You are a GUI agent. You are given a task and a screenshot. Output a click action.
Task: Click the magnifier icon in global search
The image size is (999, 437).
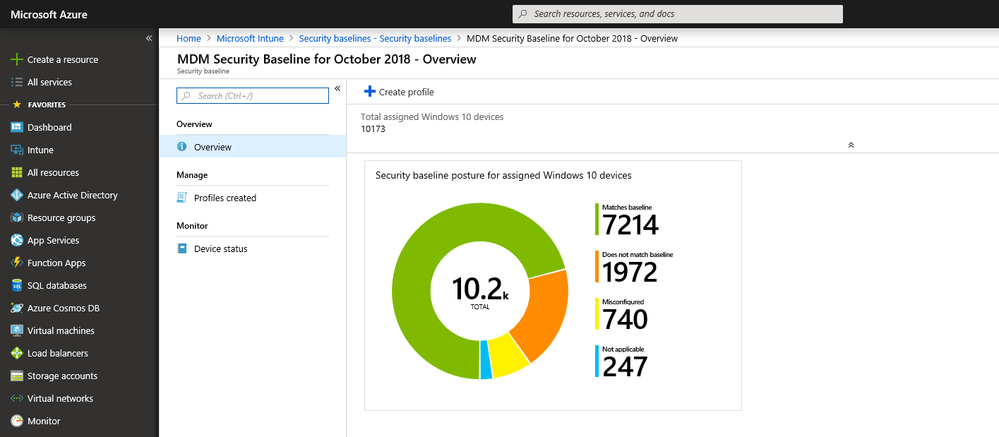[x=523, y=13]
